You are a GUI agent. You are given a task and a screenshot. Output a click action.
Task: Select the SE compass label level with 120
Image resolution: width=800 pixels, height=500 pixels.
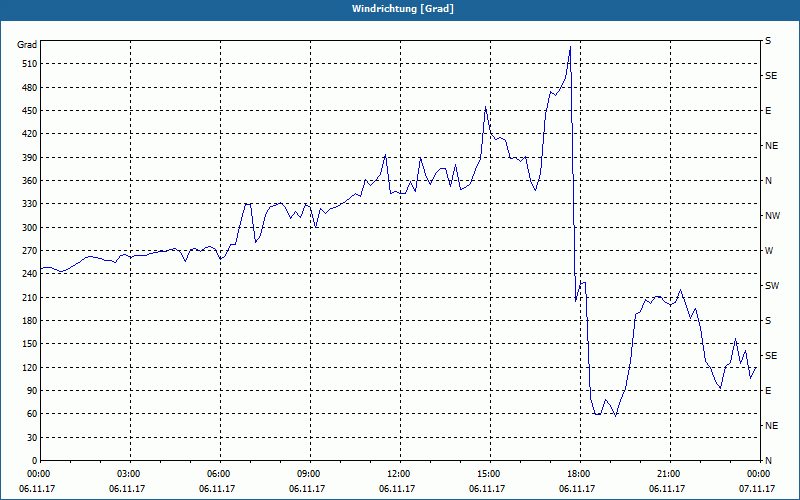[x=771, y=356]
